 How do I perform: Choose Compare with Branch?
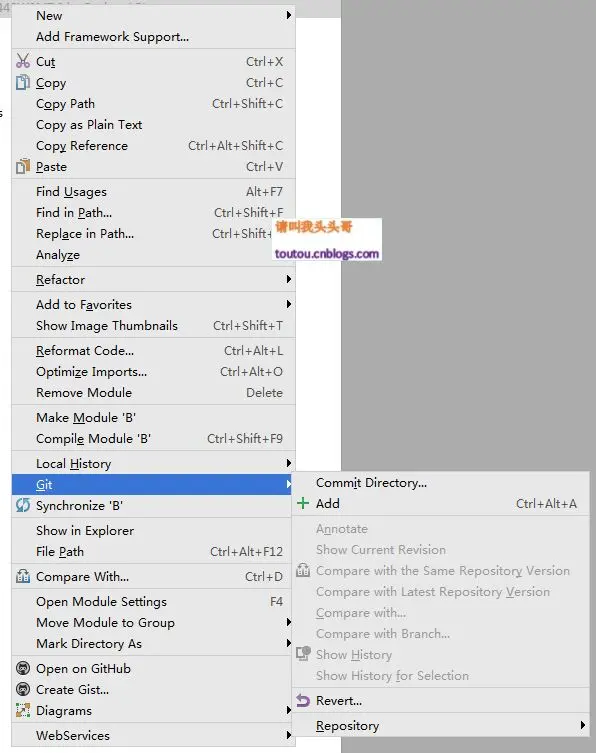click(440, 633)
